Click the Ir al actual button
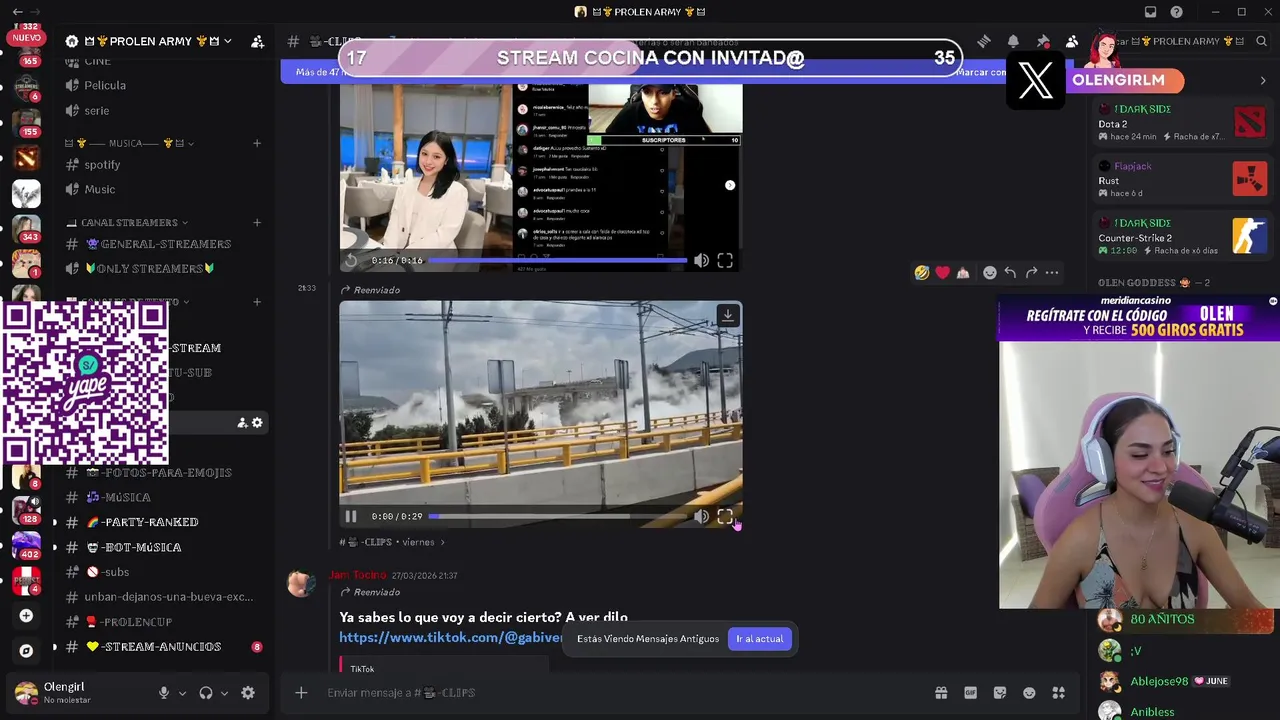1280x720 pixels. point(760,639)
